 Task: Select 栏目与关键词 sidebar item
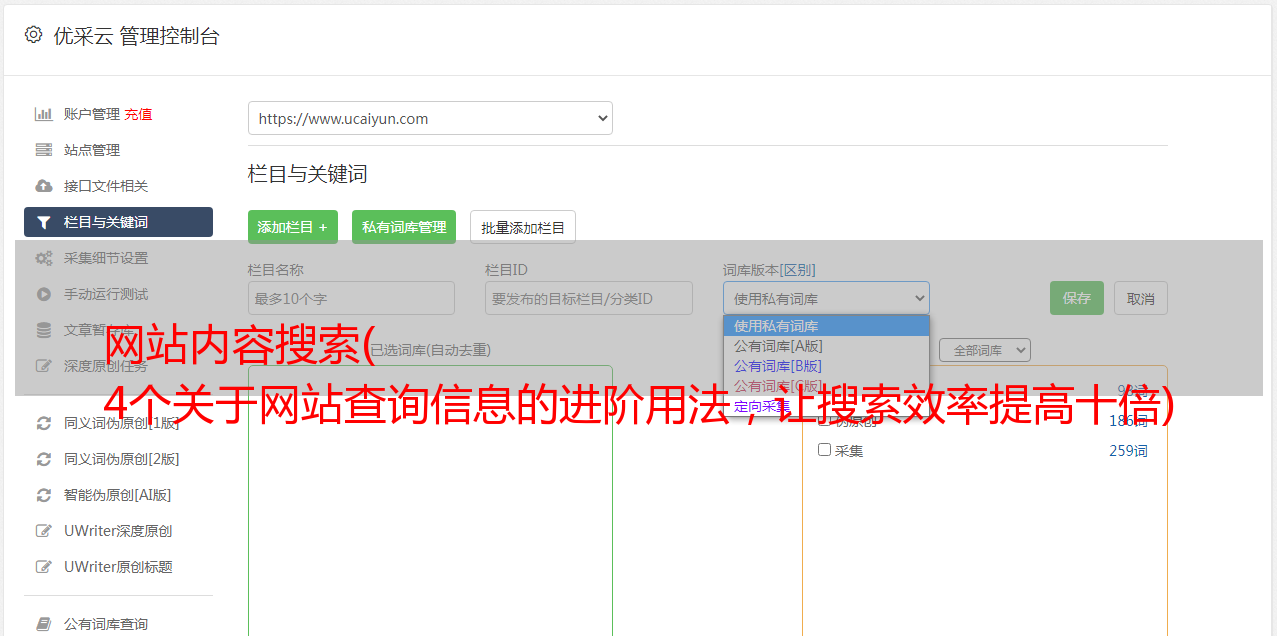click(x=118, y=222)
